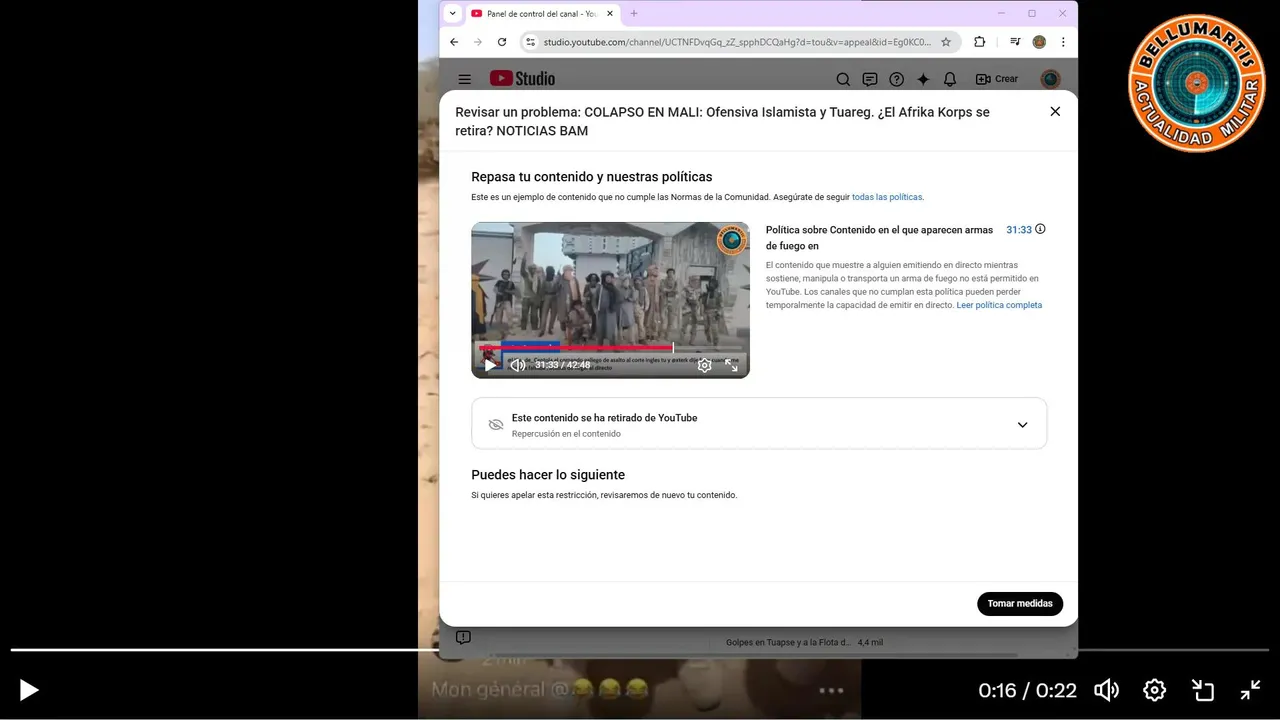Click the outer player rotate screen icon
The image size is (1280, 720).
tap(1203, 690)
